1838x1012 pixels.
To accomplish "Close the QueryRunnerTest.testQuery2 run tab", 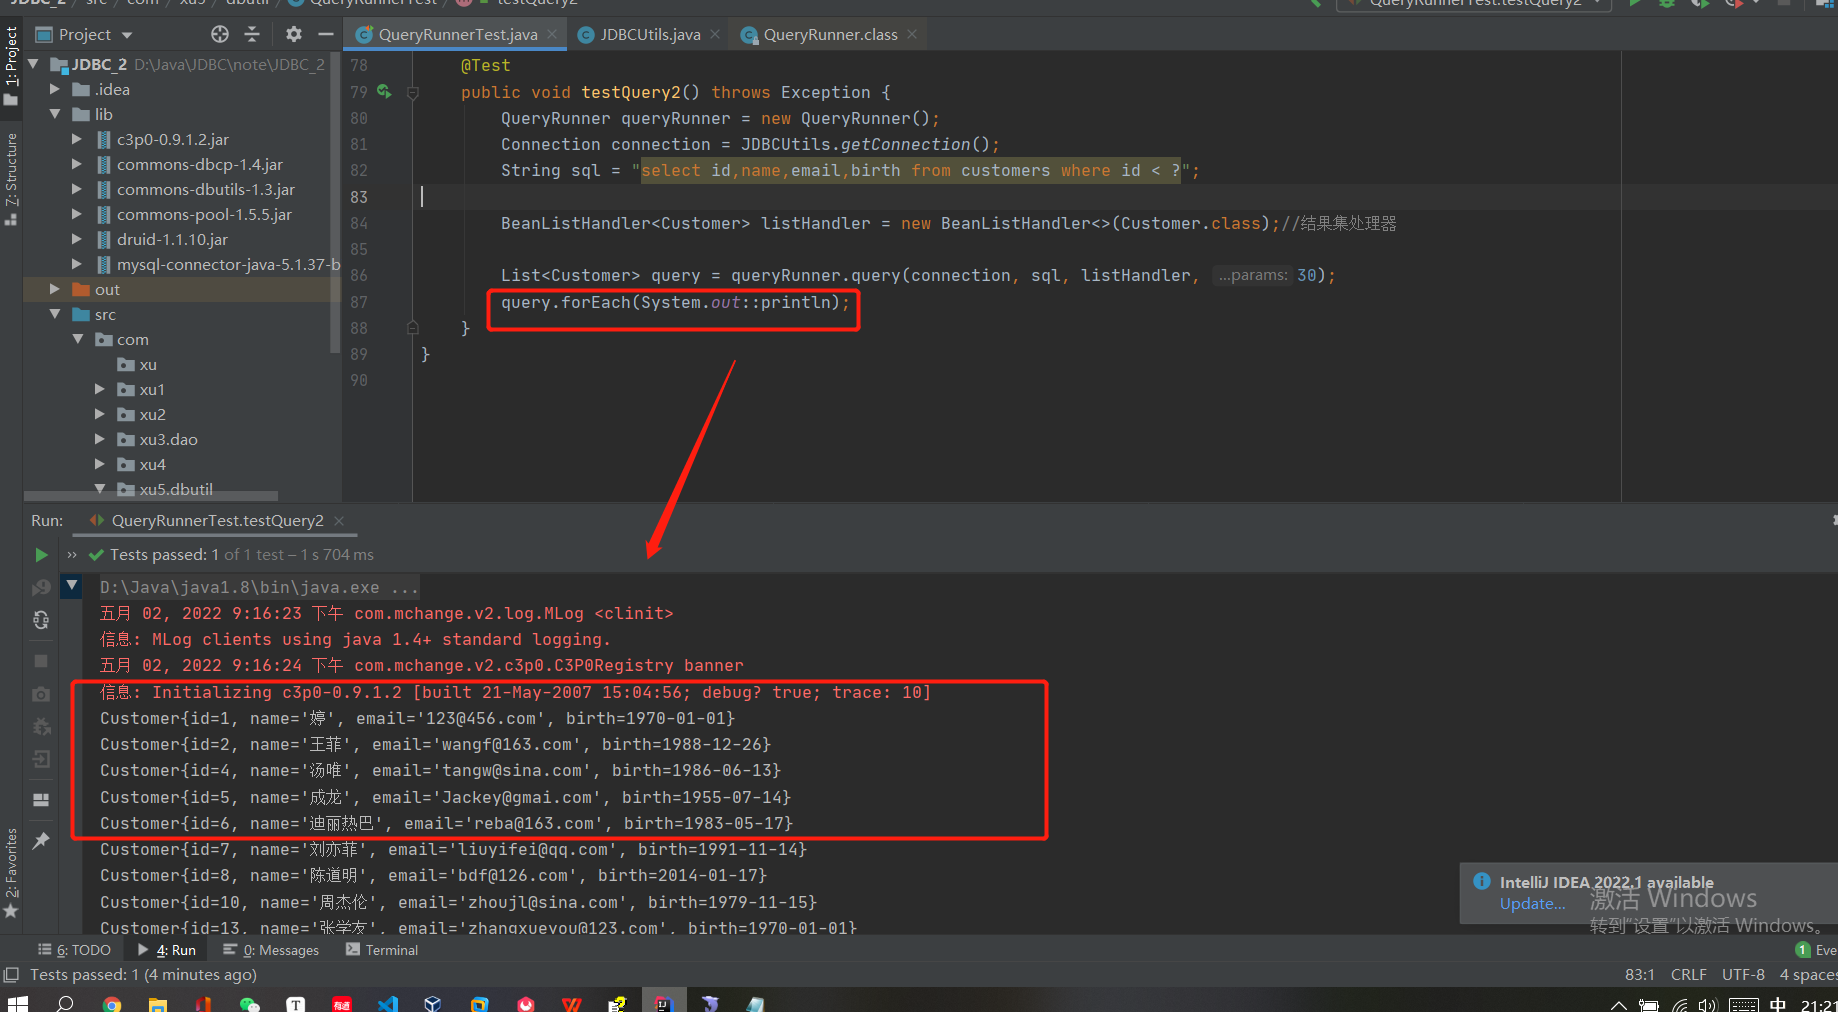I will pos(339,521).
